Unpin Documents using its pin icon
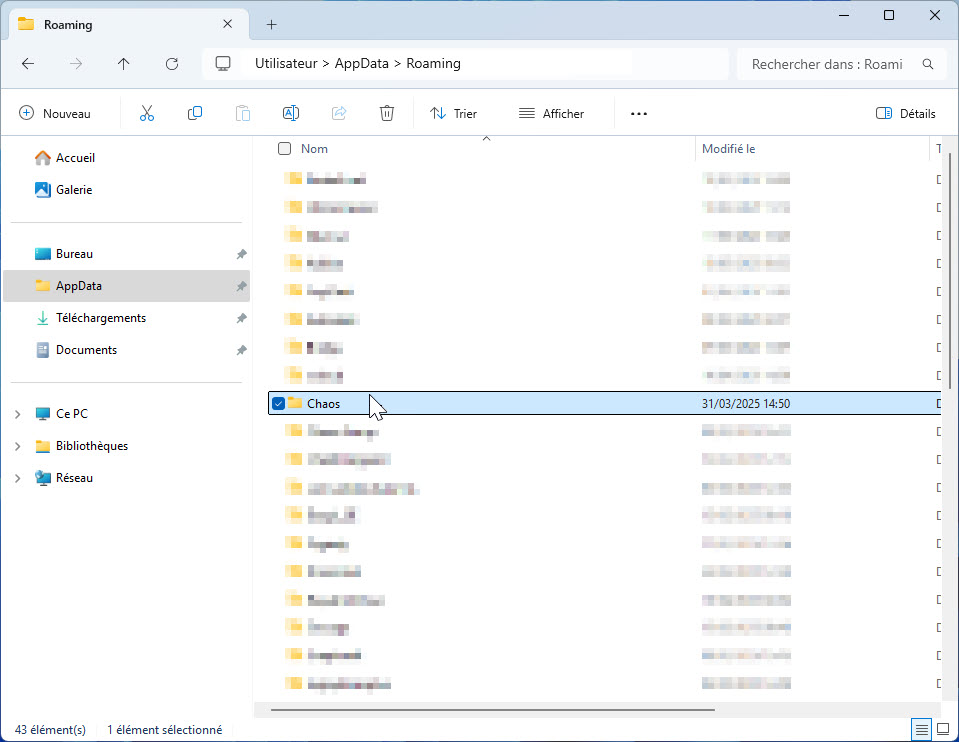Screen dimensions: 959x742 tap(242, 350)
